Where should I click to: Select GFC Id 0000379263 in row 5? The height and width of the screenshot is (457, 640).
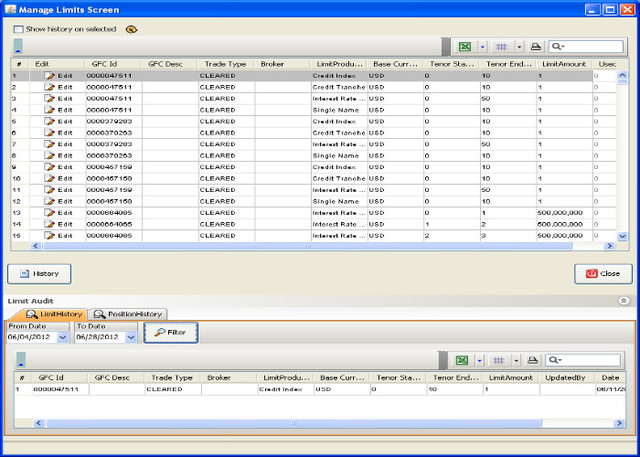(113, 121)
